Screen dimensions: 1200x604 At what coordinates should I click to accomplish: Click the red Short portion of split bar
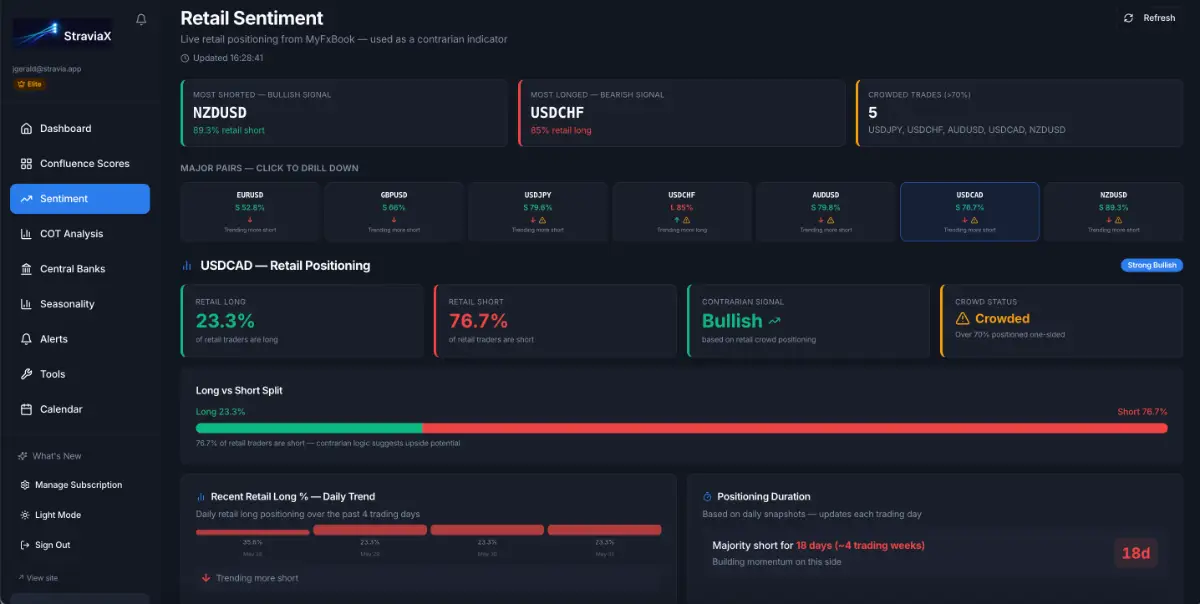pyautogui.click(x=795, y=428)
